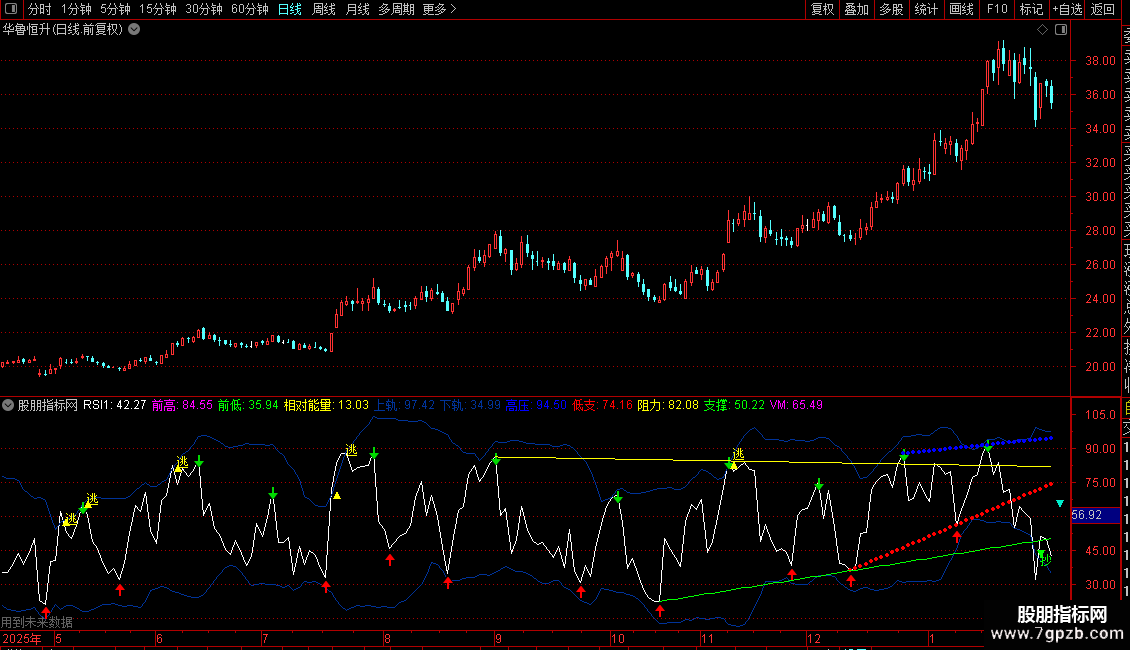Open the 画线 drawing tools
The width and height of the screenshot is (1130, 650).
(x=961, y=10)
